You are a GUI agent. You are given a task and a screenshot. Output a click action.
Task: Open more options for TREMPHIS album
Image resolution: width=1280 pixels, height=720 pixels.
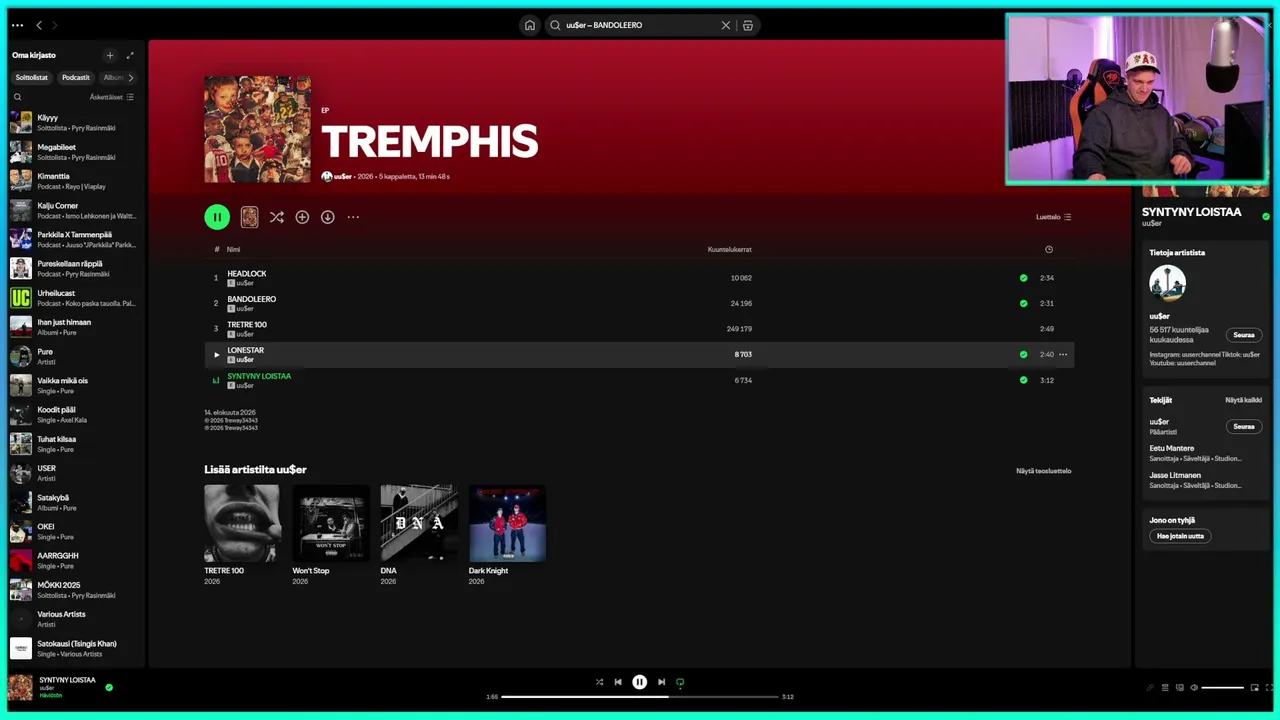[x=353, y=217]
